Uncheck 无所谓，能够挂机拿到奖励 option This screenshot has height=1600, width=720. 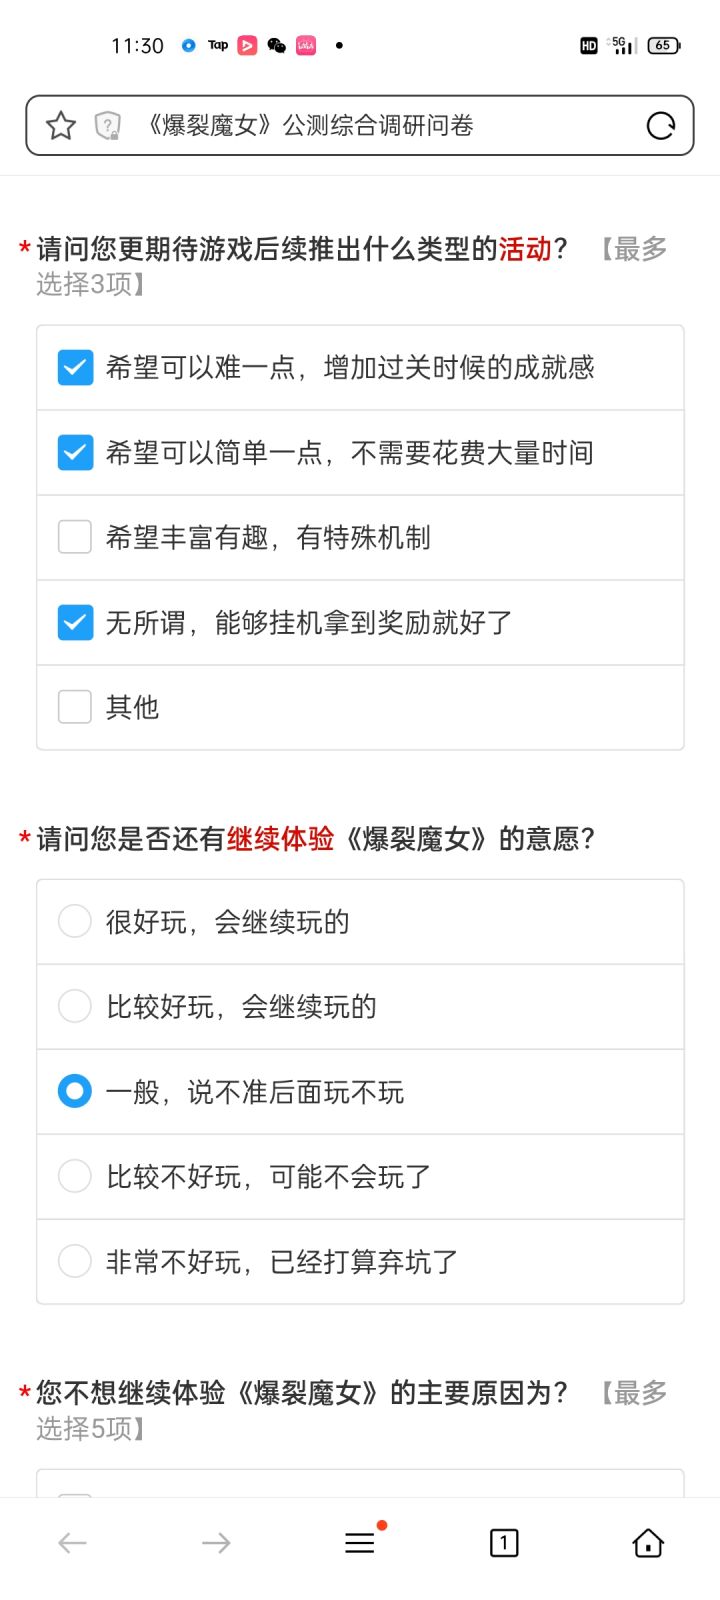[75, 623]
